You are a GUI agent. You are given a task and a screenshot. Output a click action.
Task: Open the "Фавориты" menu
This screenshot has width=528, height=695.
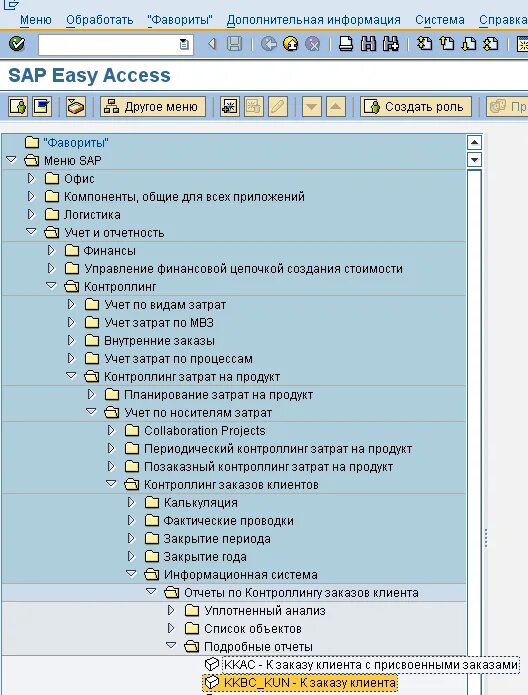tap(180, 20)
